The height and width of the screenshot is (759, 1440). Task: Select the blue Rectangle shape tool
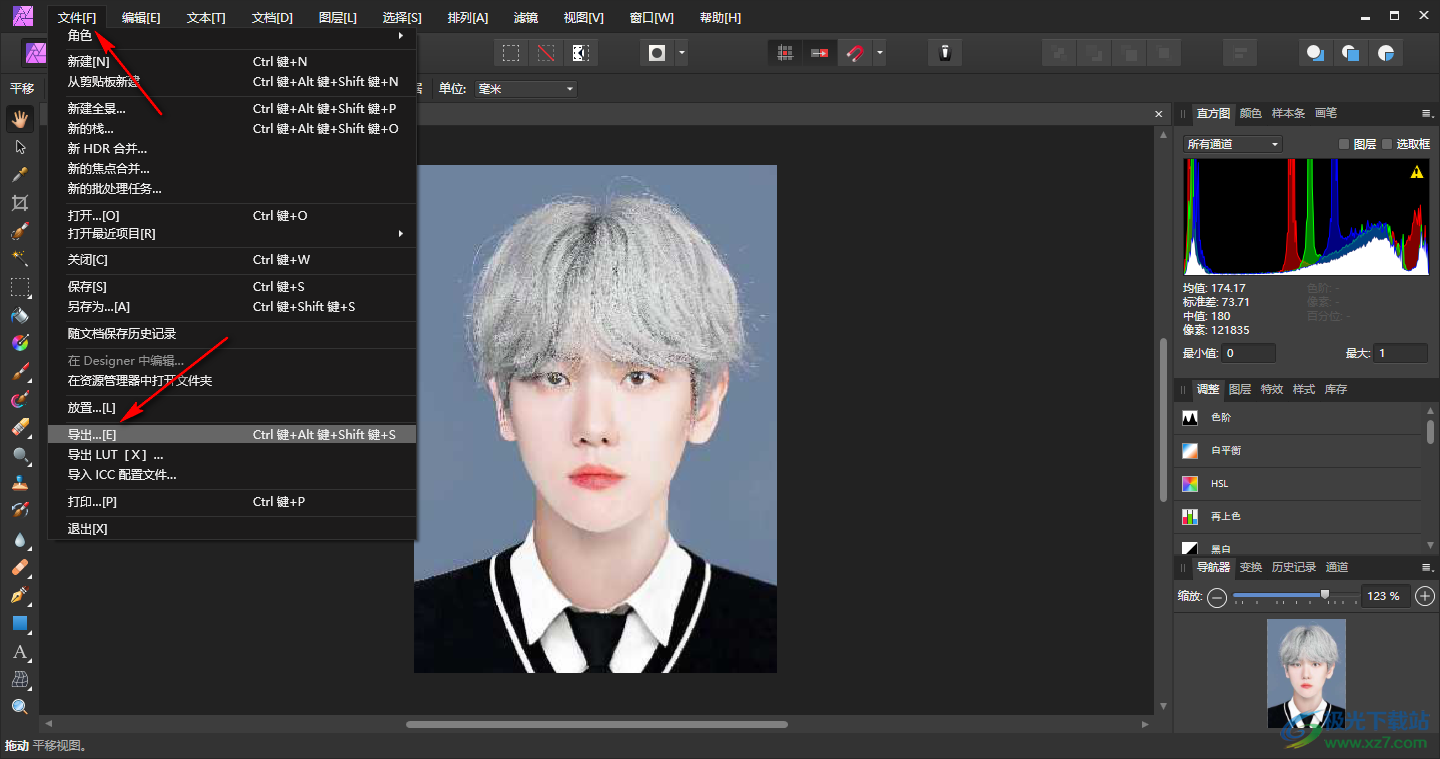20,623
